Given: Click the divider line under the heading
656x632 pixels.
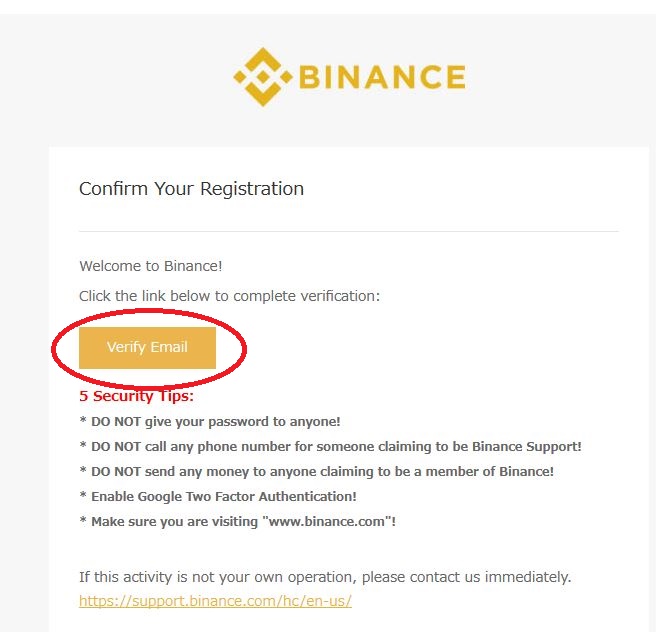Looking at the screenshot, I should point(348,231).
